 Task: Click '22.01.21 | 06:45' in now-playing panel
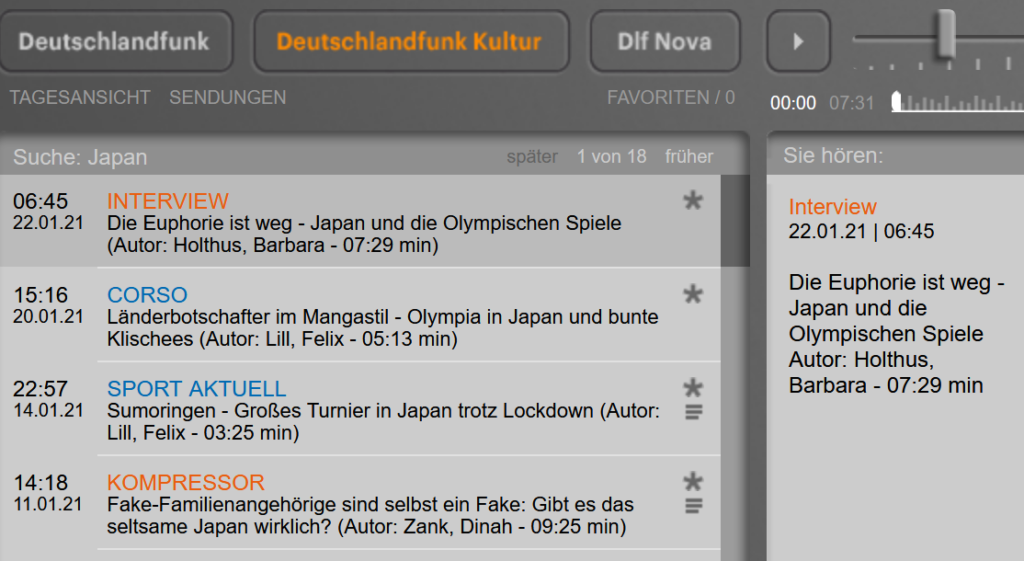point(861,231)
